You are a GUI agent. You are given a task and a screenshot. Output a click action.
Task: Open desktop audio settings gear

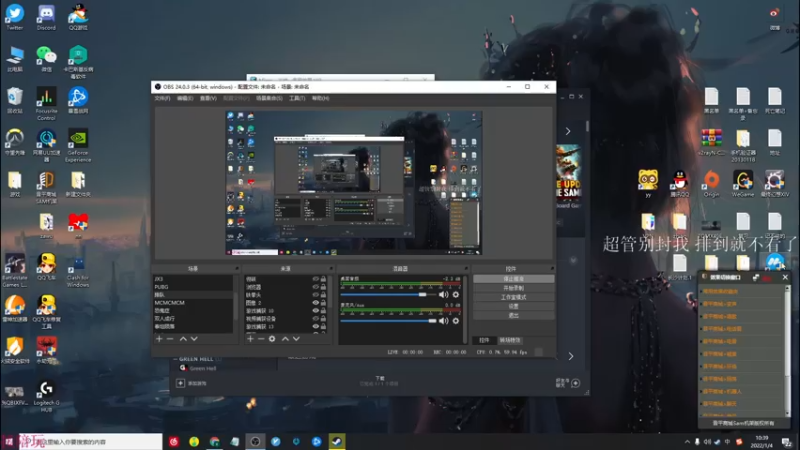(456, 294)
